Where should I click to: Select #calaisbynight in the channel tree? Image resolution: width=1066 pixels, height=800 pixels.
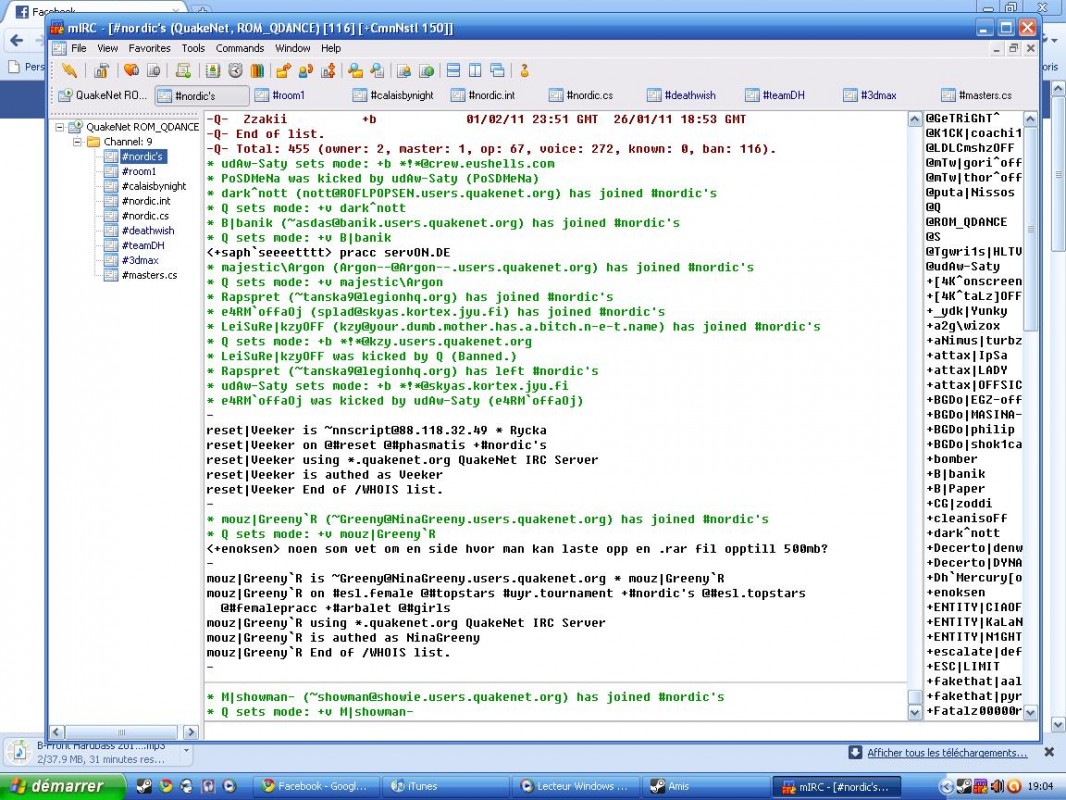pyautogui.click(x=153, y=186)
